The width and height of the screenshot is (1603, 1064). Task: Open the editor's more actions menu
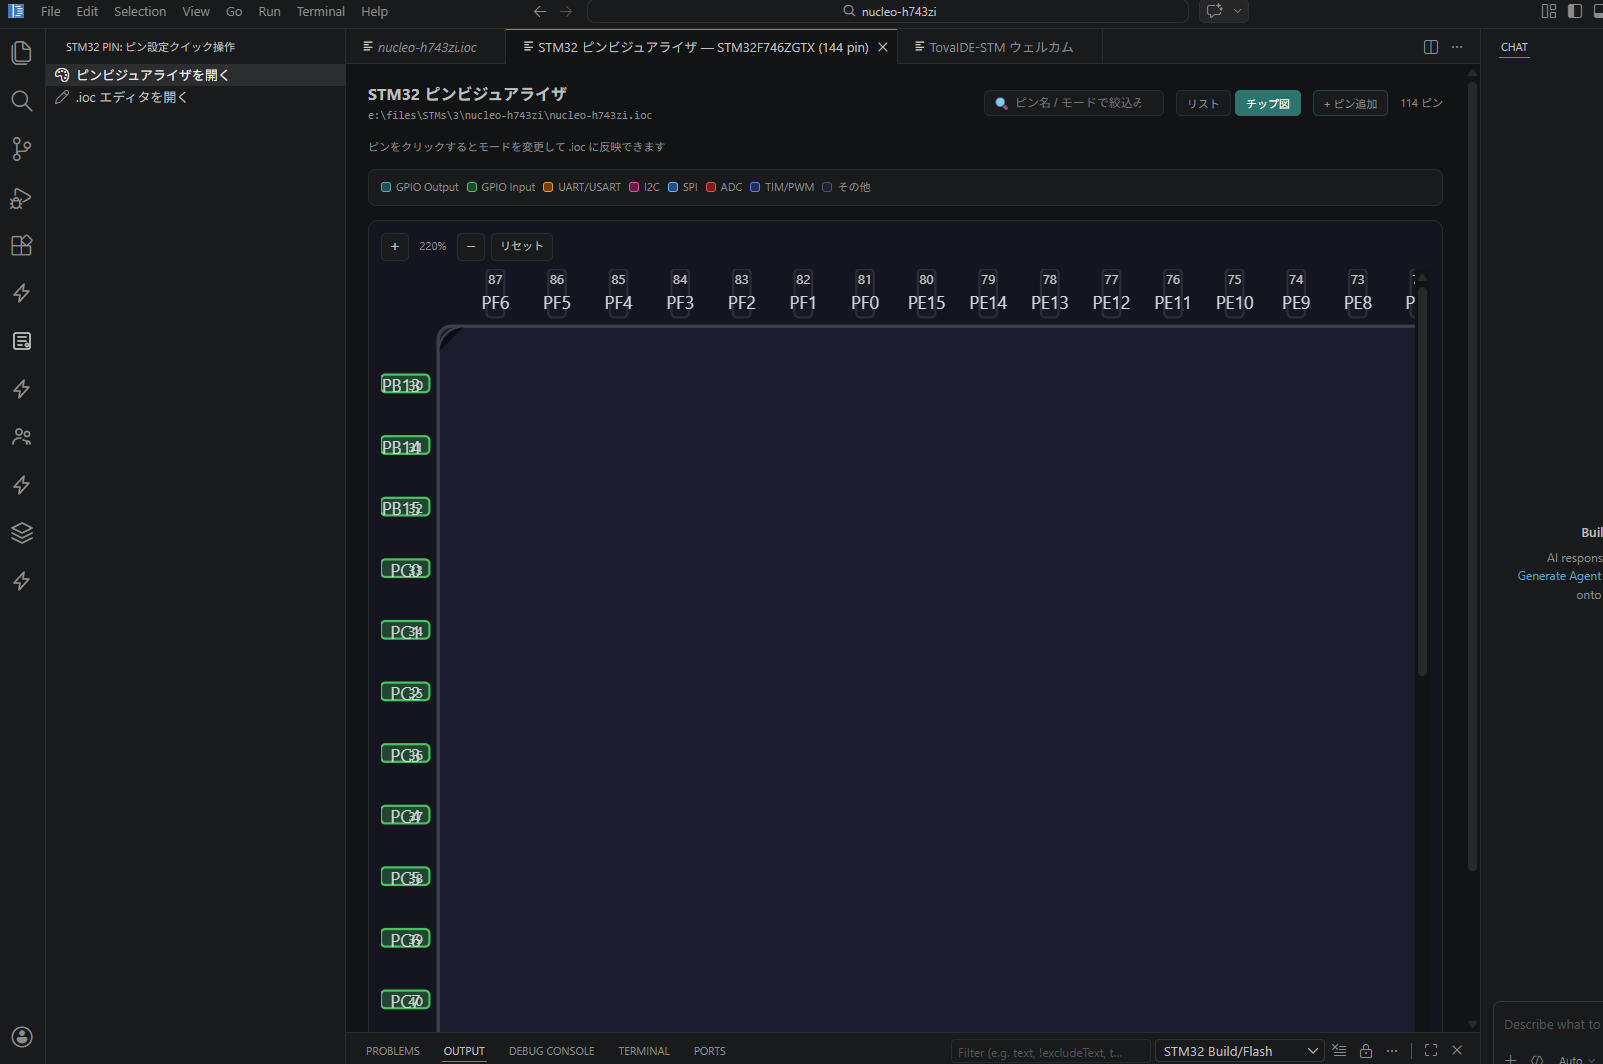(1457, 47)
